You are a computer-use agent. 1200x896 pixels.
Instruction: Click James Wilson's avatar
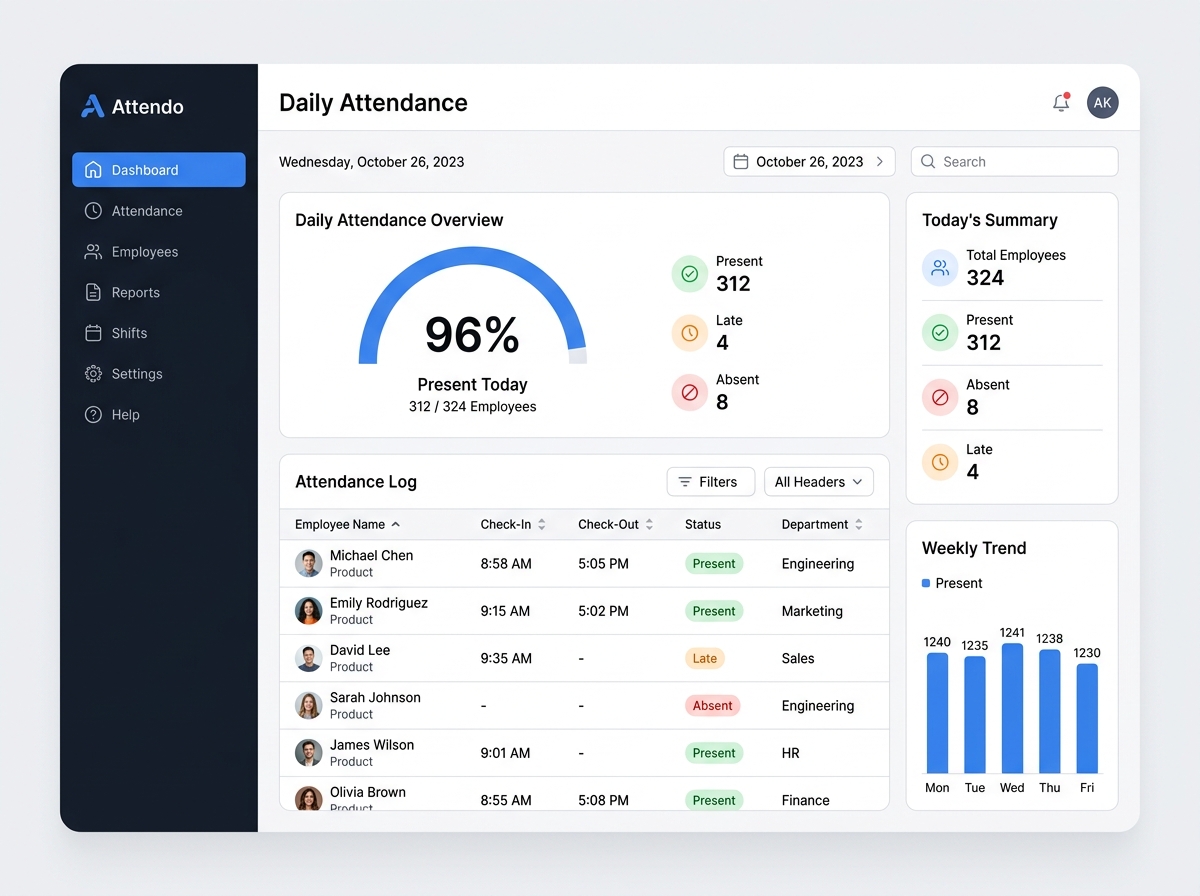point(308,752)
